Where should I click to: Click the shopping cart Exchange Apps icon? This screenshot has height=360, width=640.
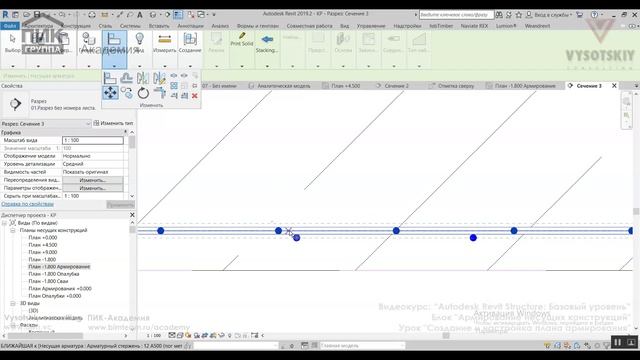tap(580, 15)
